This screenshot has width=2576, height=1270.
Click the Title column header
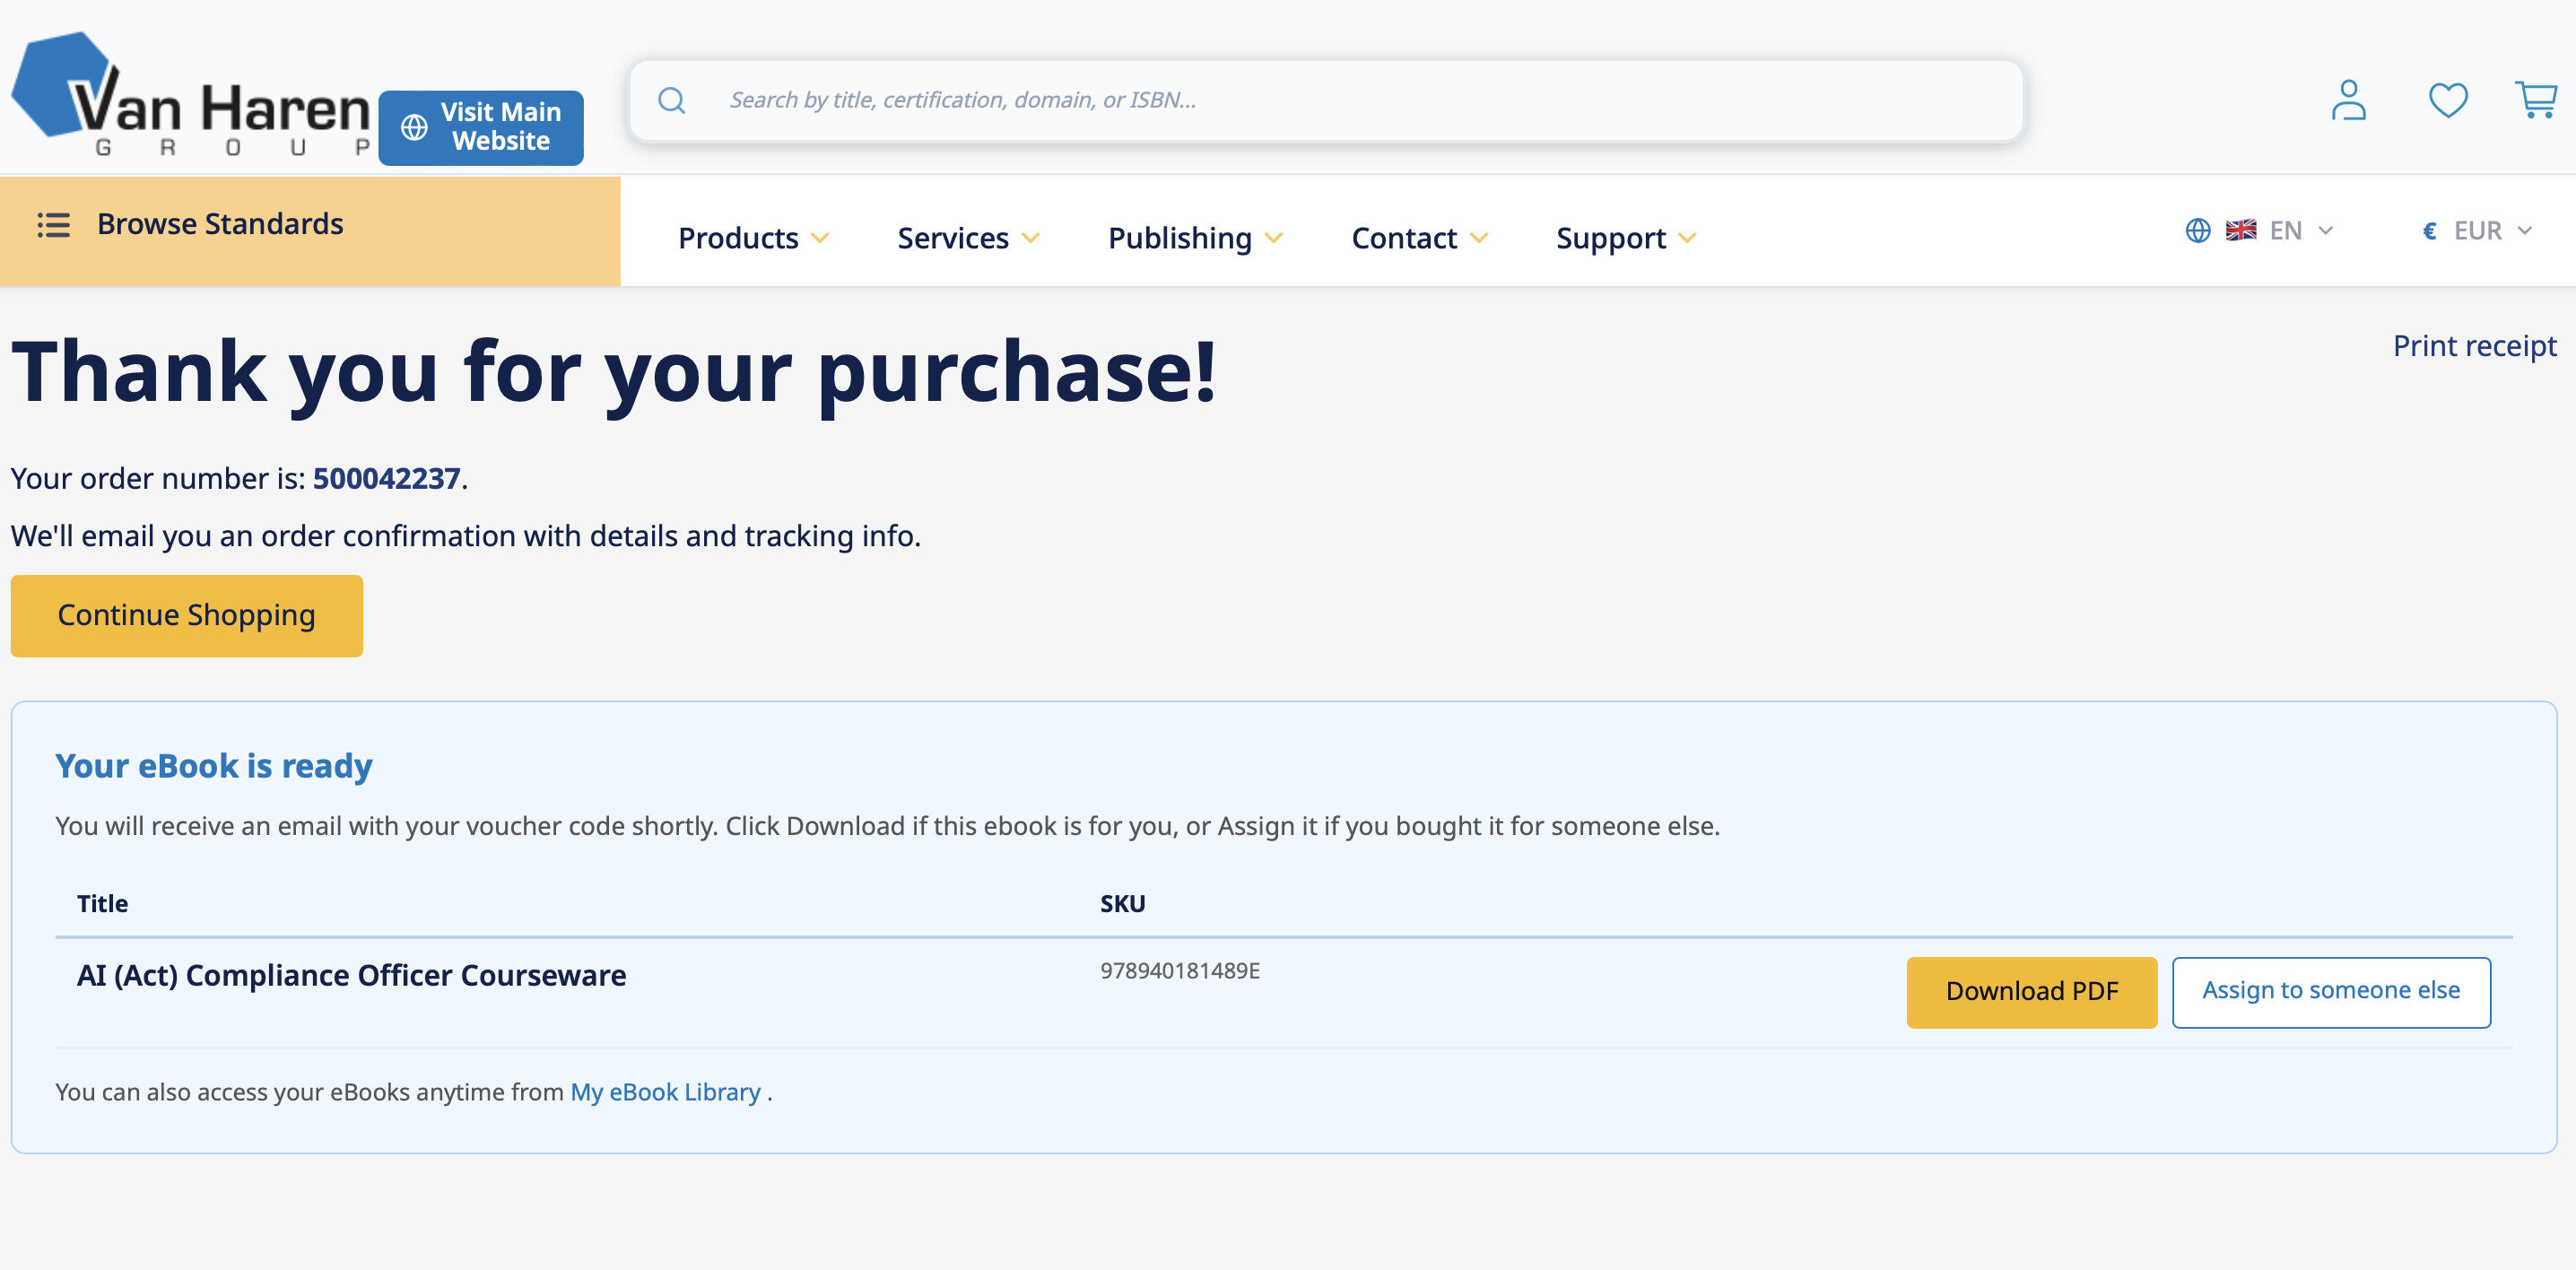[x=102, y=904]
